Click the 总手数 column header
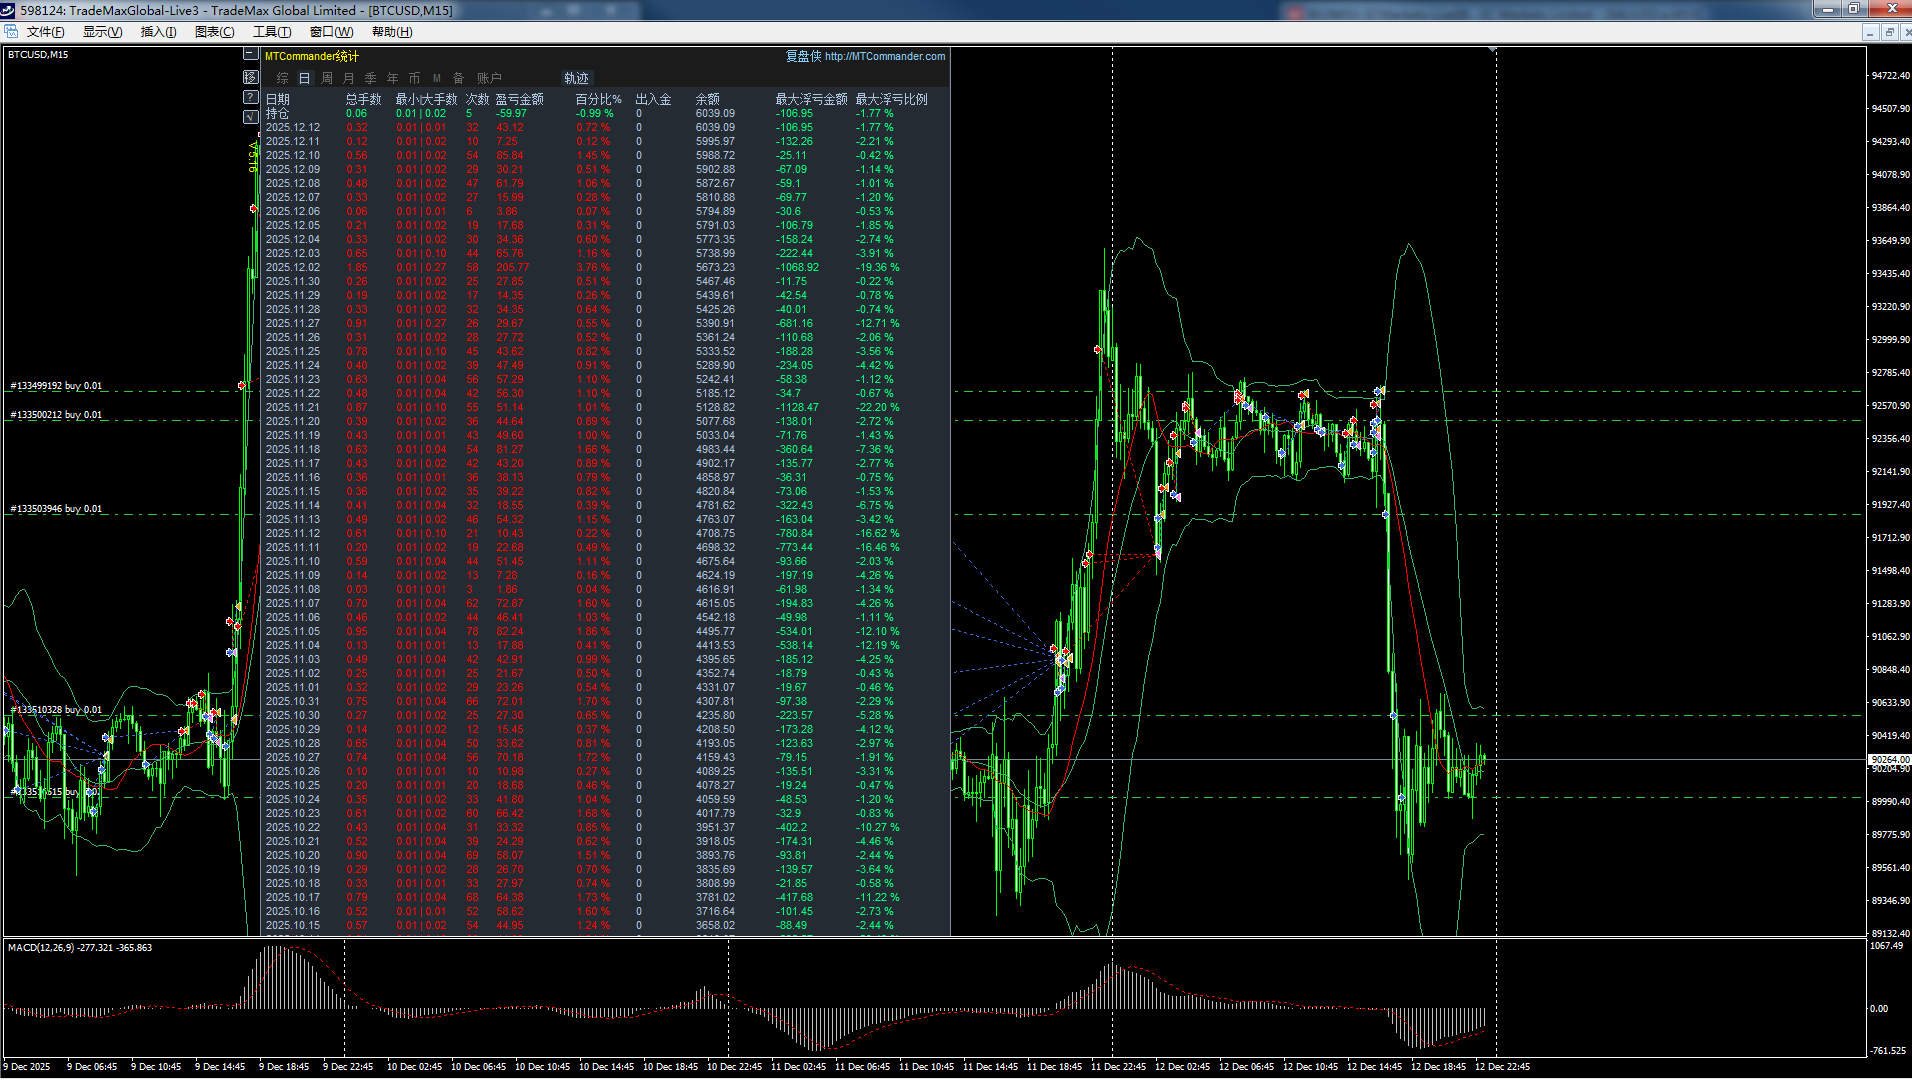This screenshot has width=1912, height=1080. 364,99
